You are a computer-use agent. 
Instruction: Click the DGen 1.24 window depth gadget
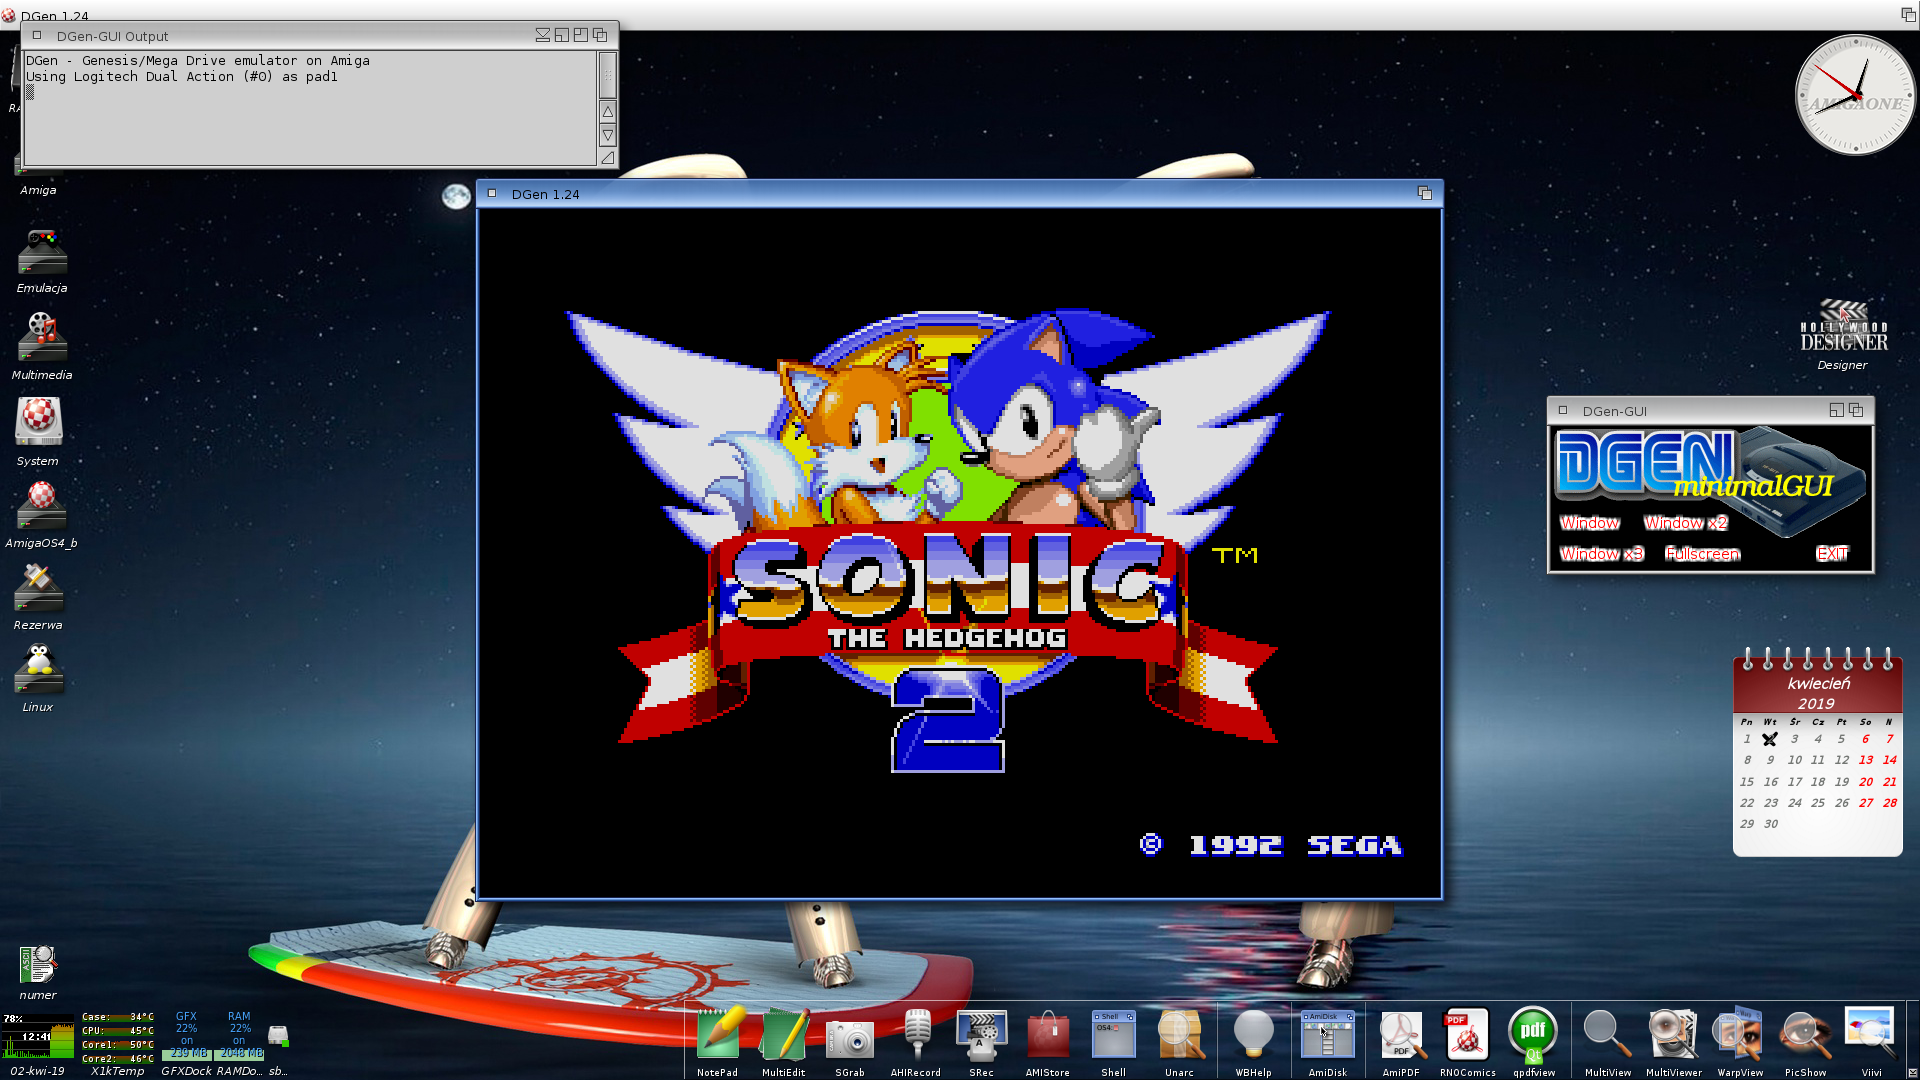pos(1424,193)
